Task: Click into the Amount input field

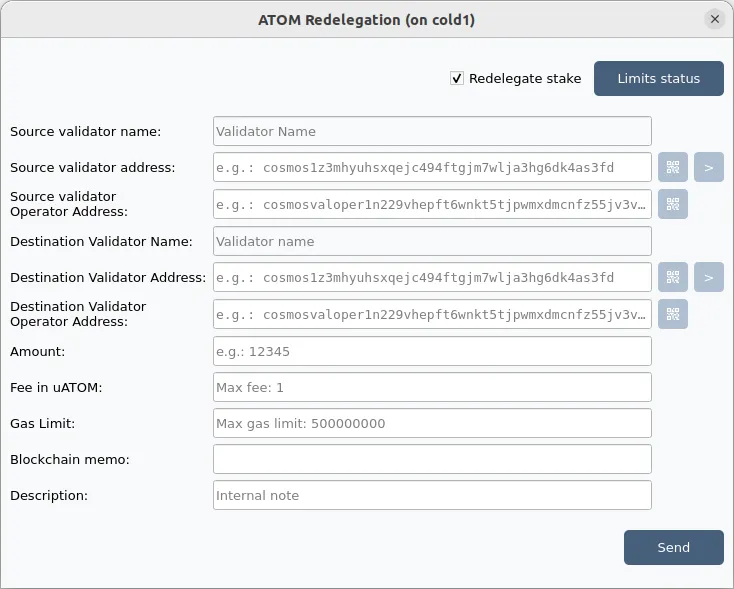Action: (432, 351)
